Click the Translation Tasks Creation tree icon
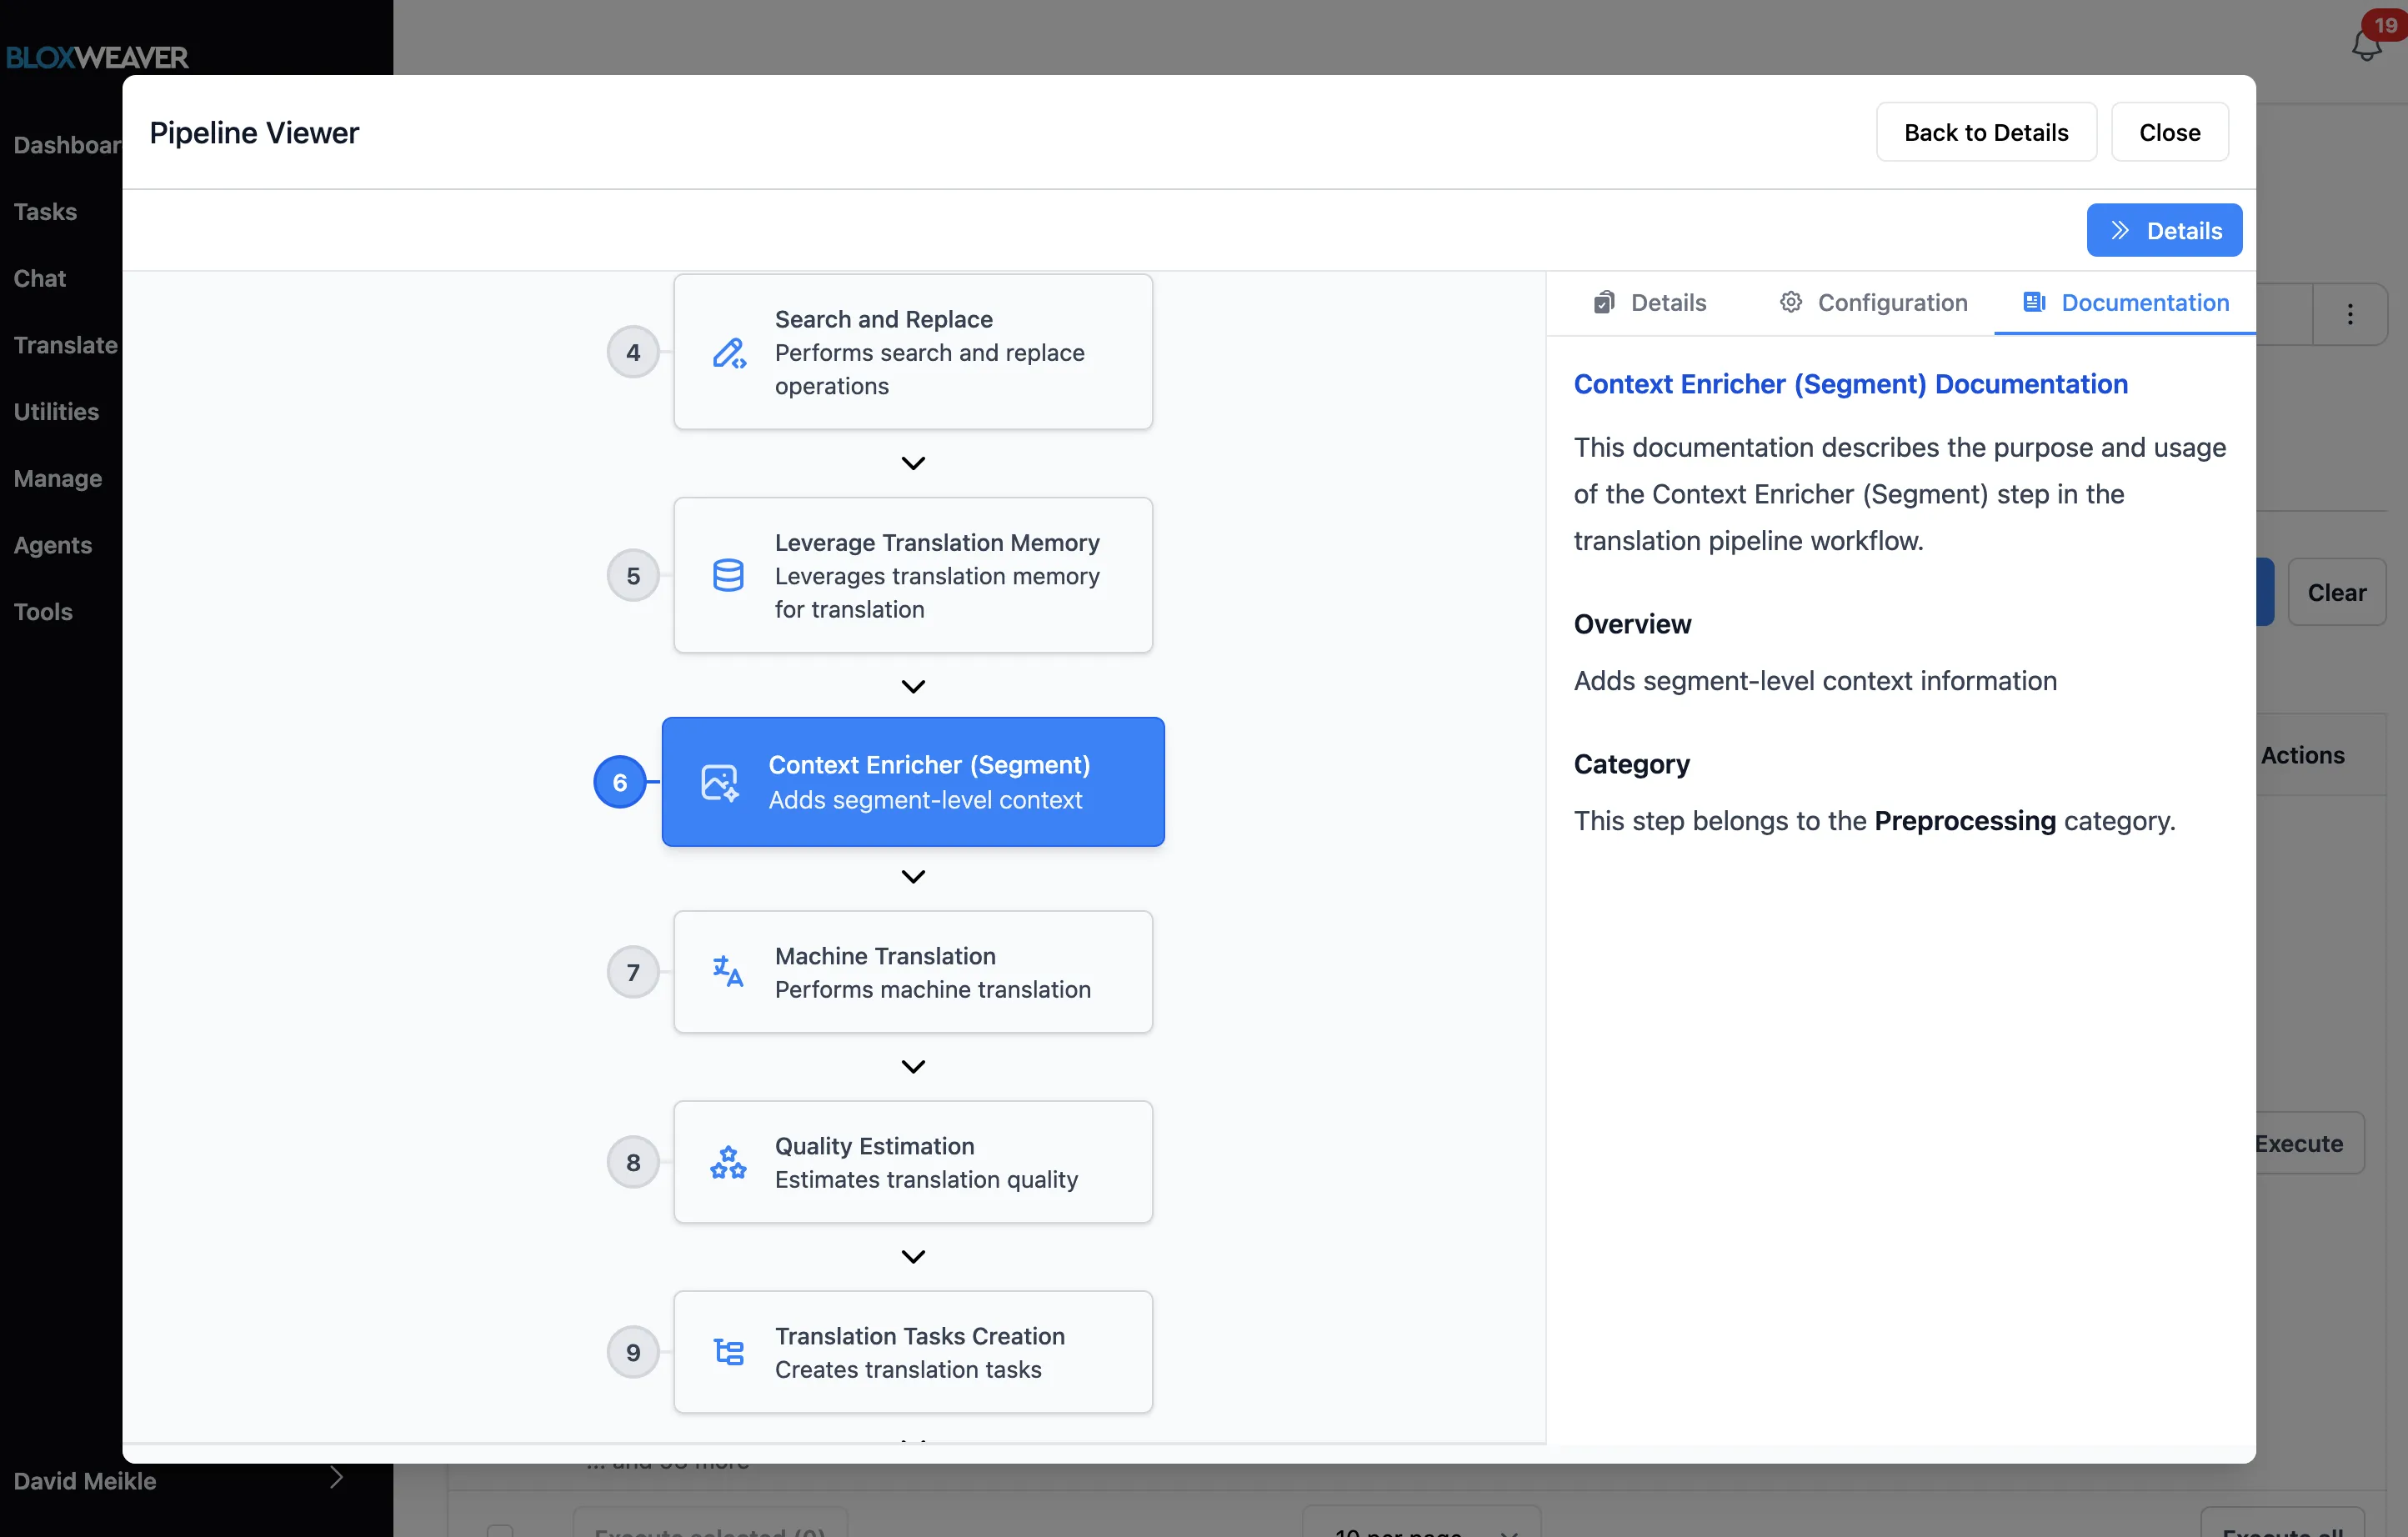Screen dimensions: 2408x1537 728,1352
